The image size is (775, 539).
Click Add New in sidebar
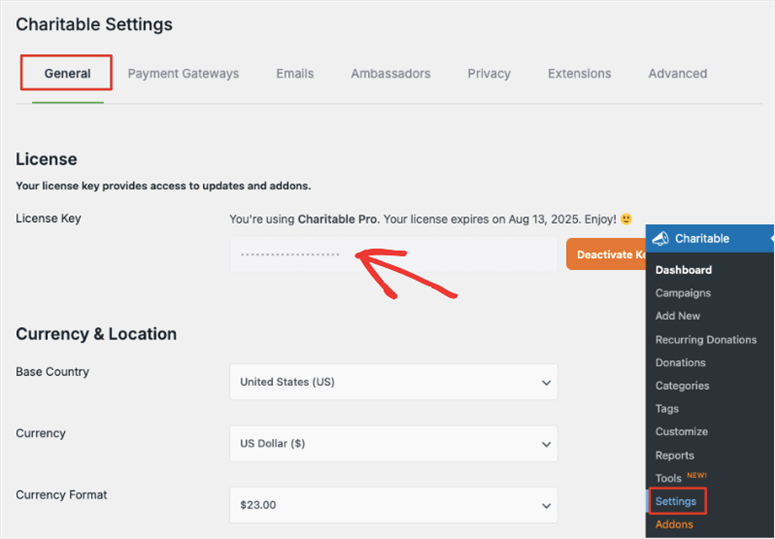point(678,316)
